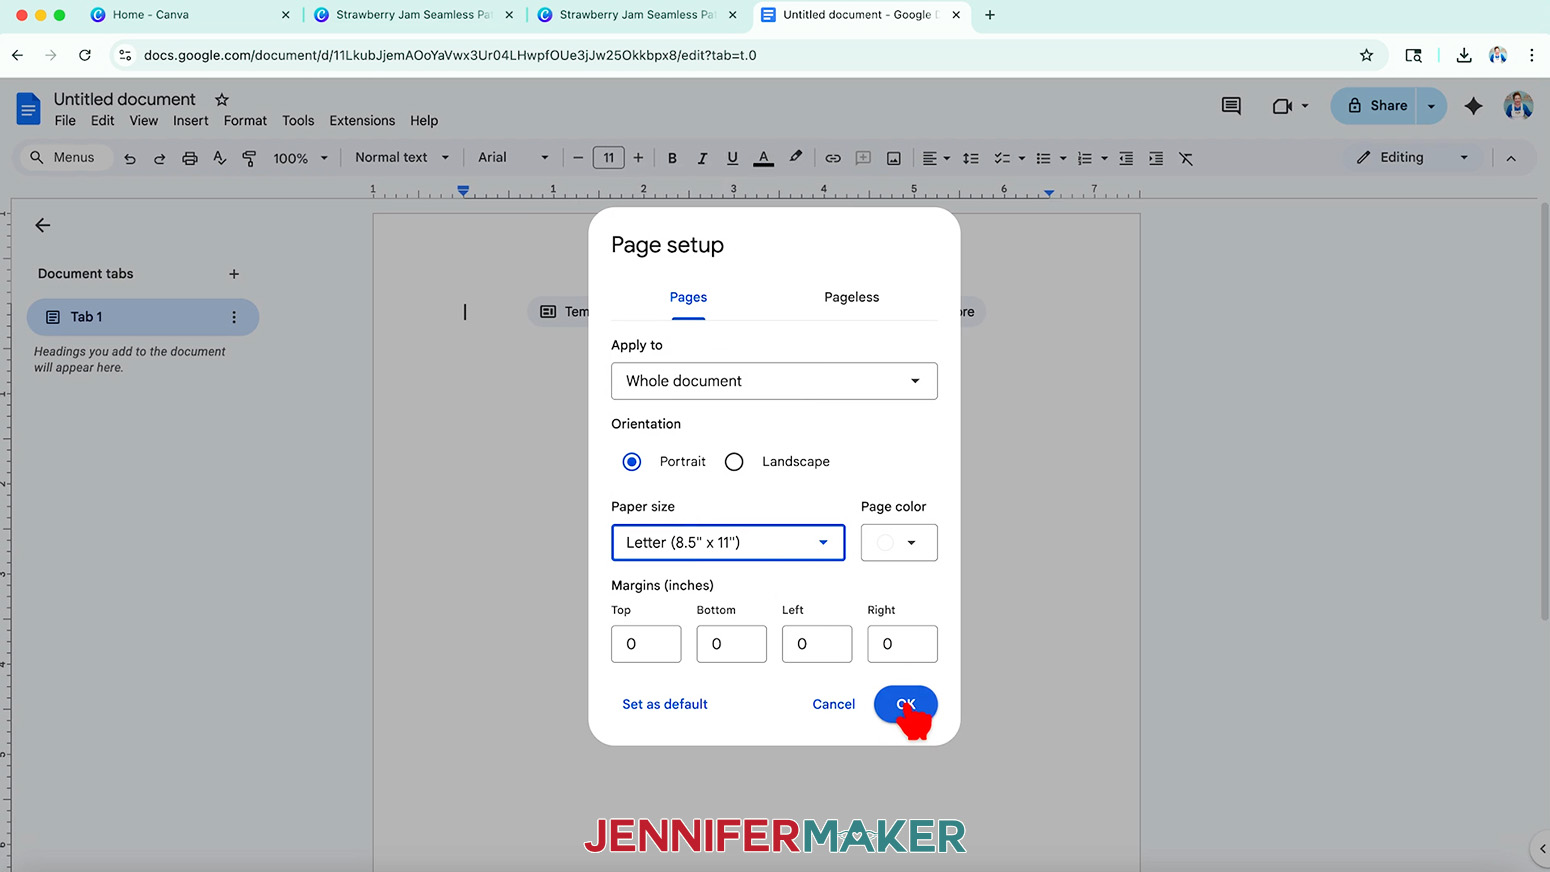This screenshot has width=1550, height=872.
Task: Open the highlight color tool
Action: [x=795, y=157]
